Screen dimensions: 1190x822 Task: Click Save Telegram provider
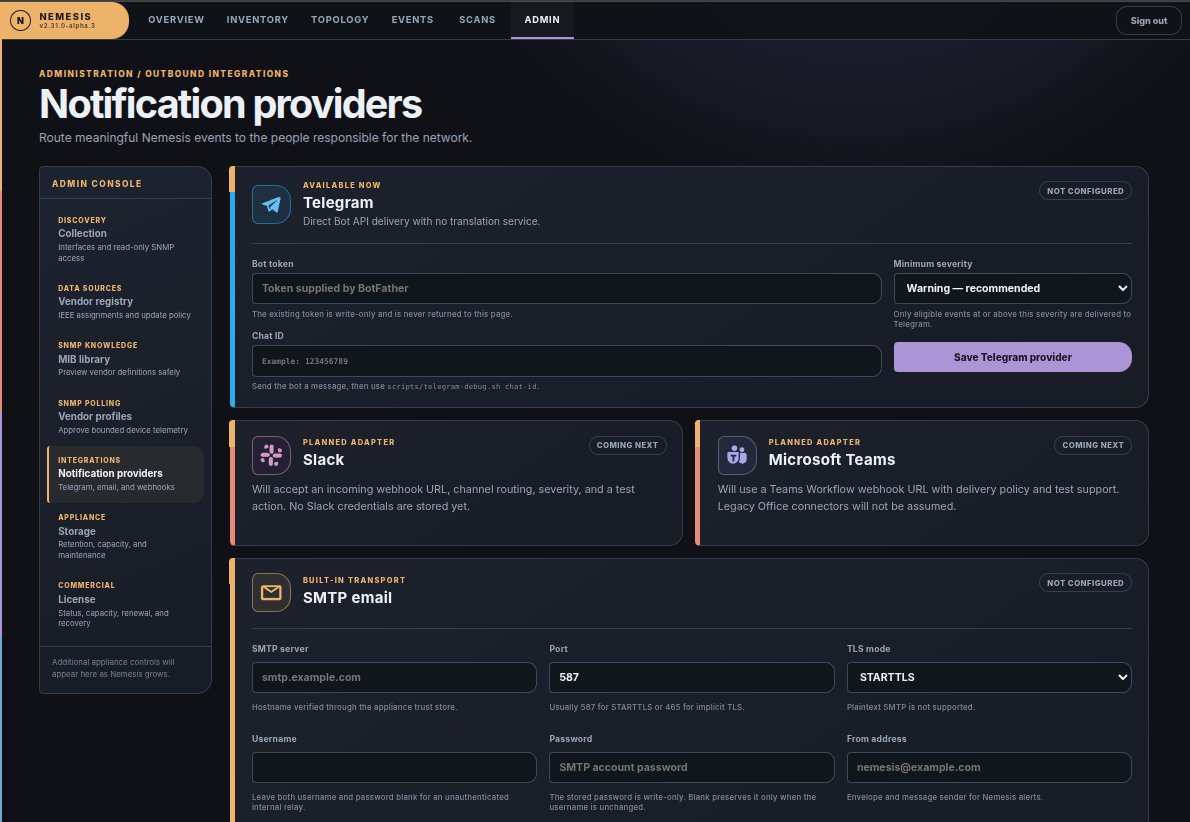(x=1012, y=357)
